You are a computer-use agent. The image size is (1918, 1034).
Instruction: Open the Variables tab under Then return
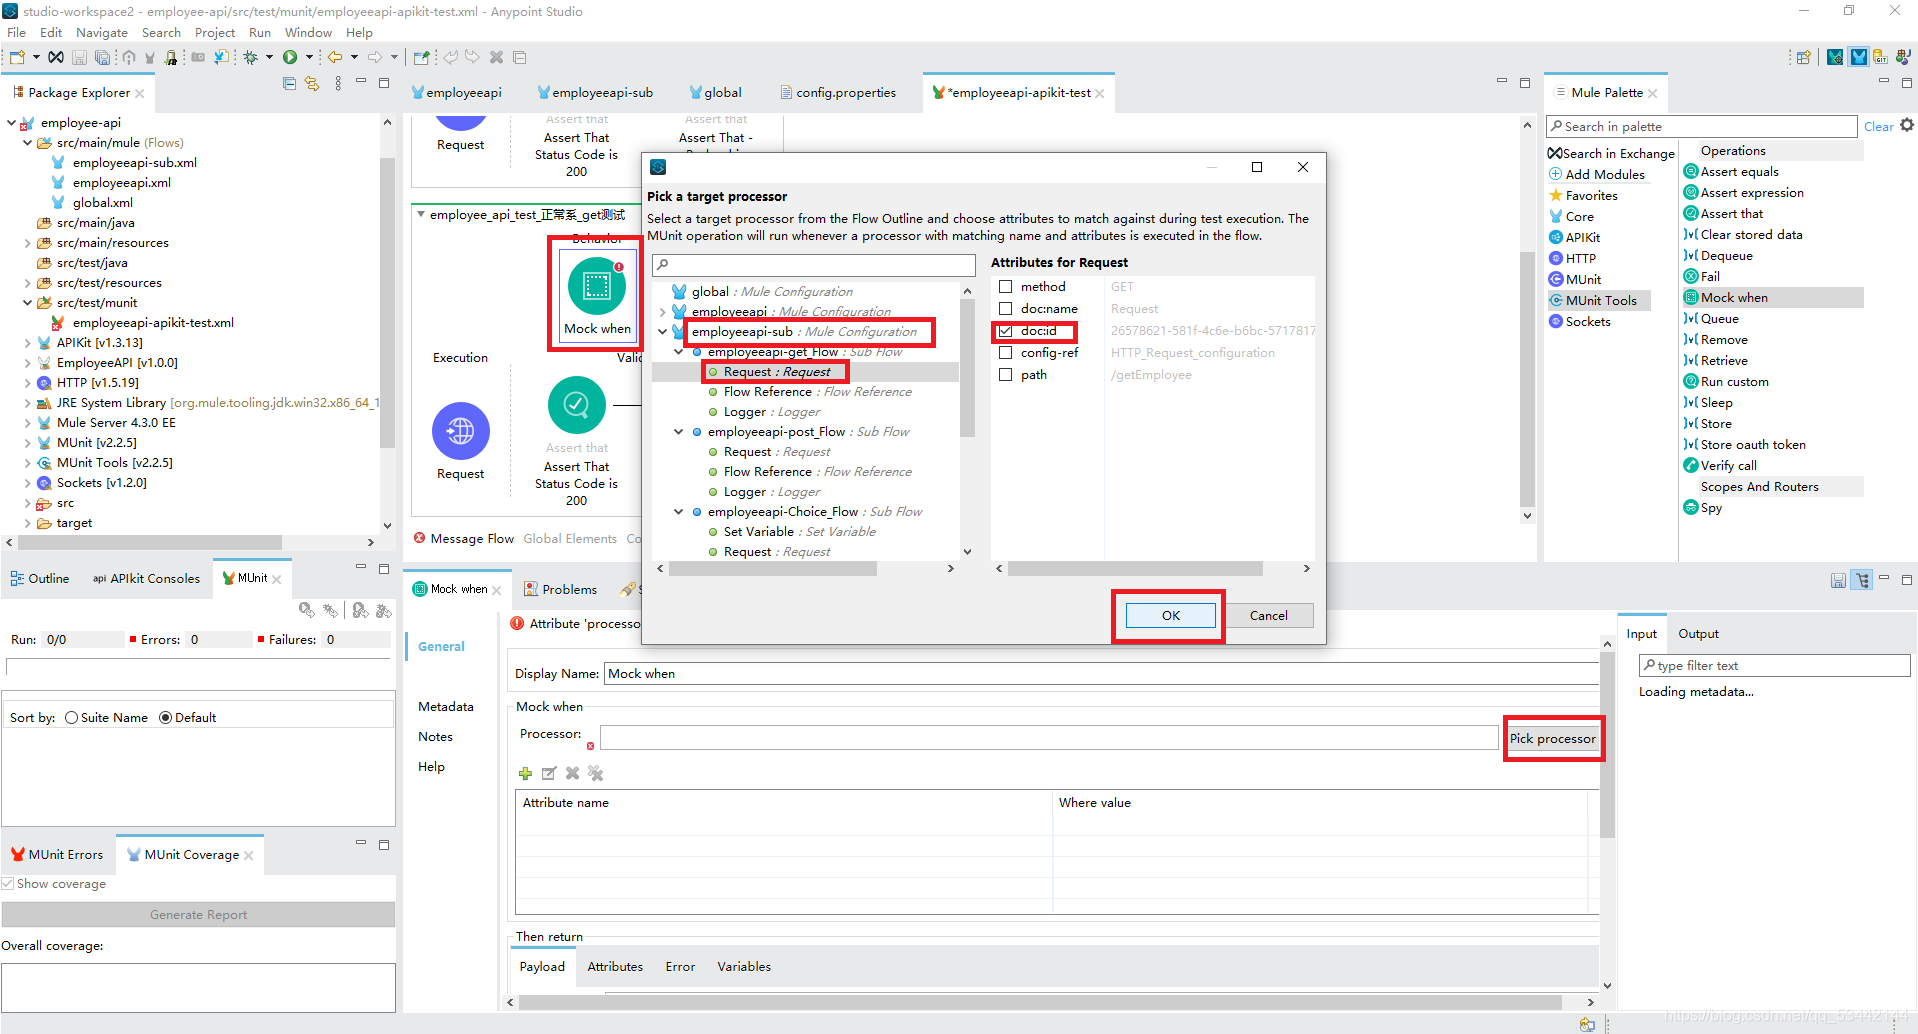click(744, 967)
